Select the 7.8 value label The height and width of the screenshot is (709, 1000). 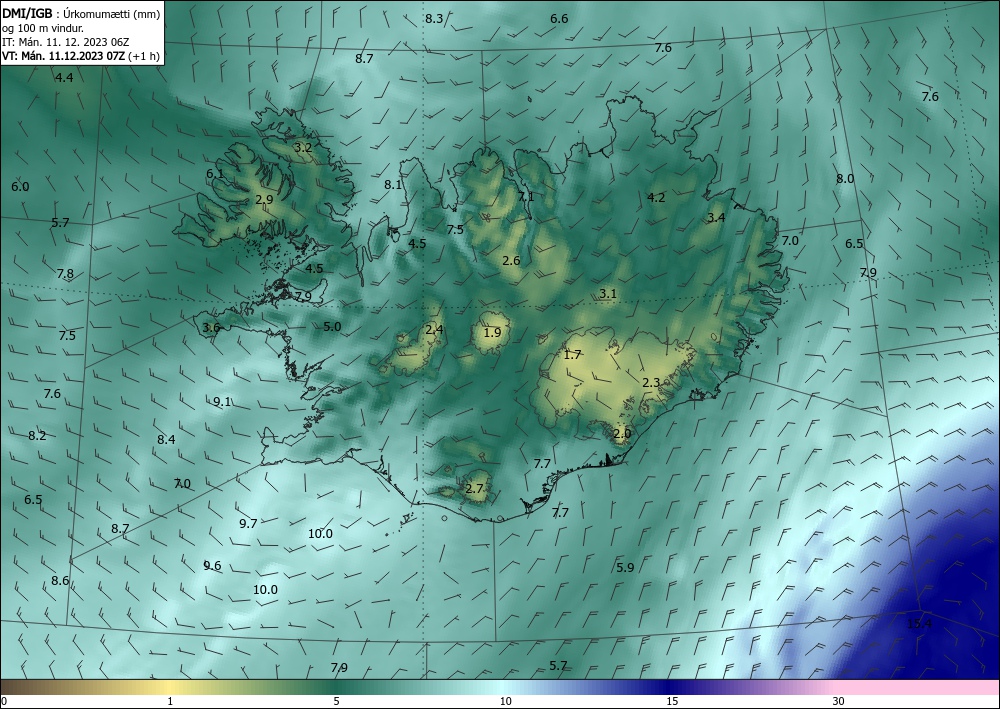[x=65, y=274]
